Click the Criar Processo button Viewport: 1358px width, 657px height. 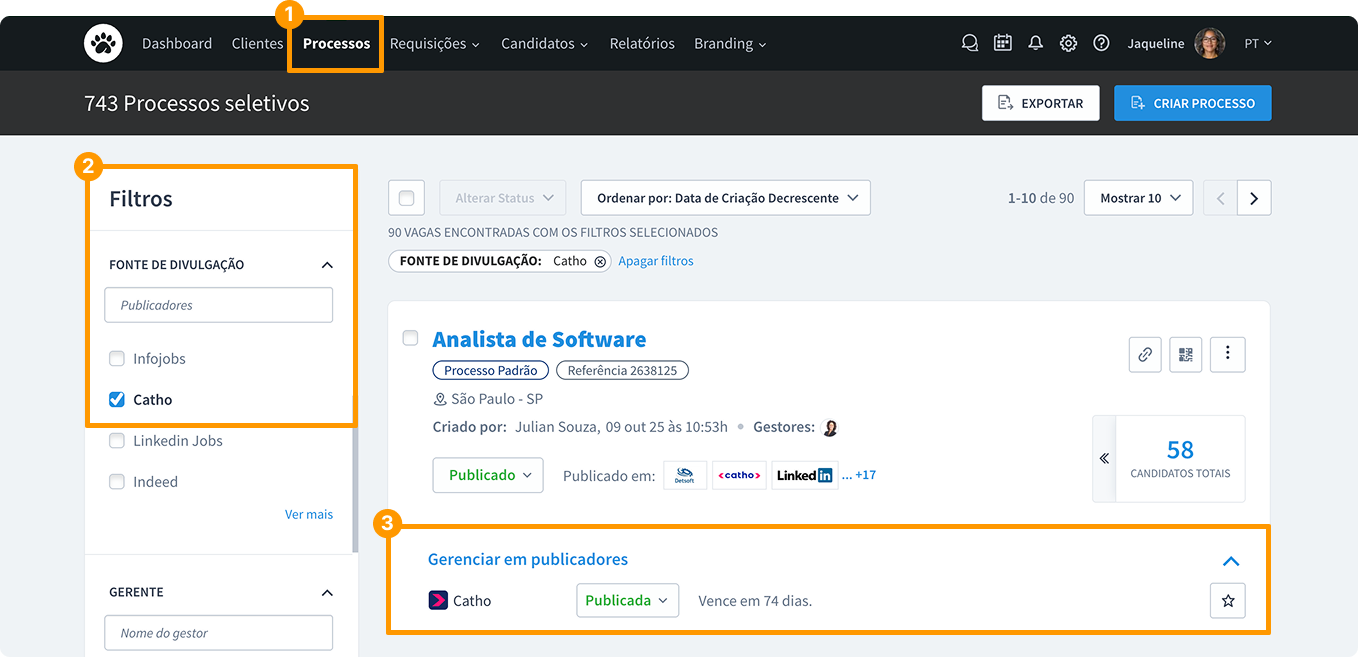pos(1192,103)
